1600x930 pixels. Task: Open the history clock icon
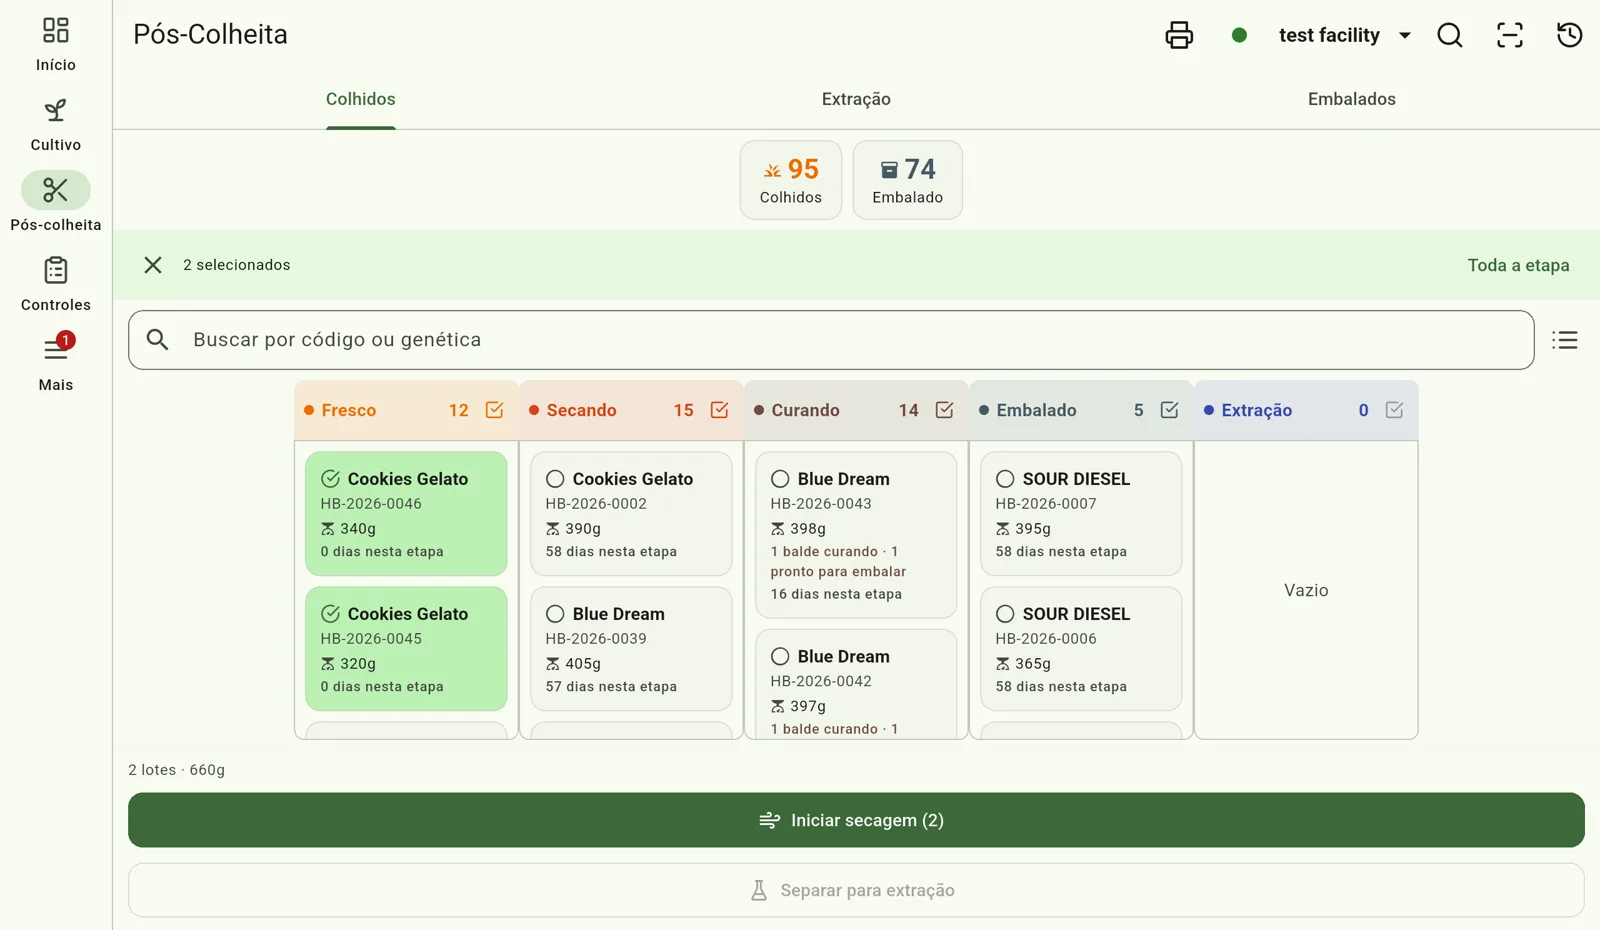click(x=1570, y=35)
